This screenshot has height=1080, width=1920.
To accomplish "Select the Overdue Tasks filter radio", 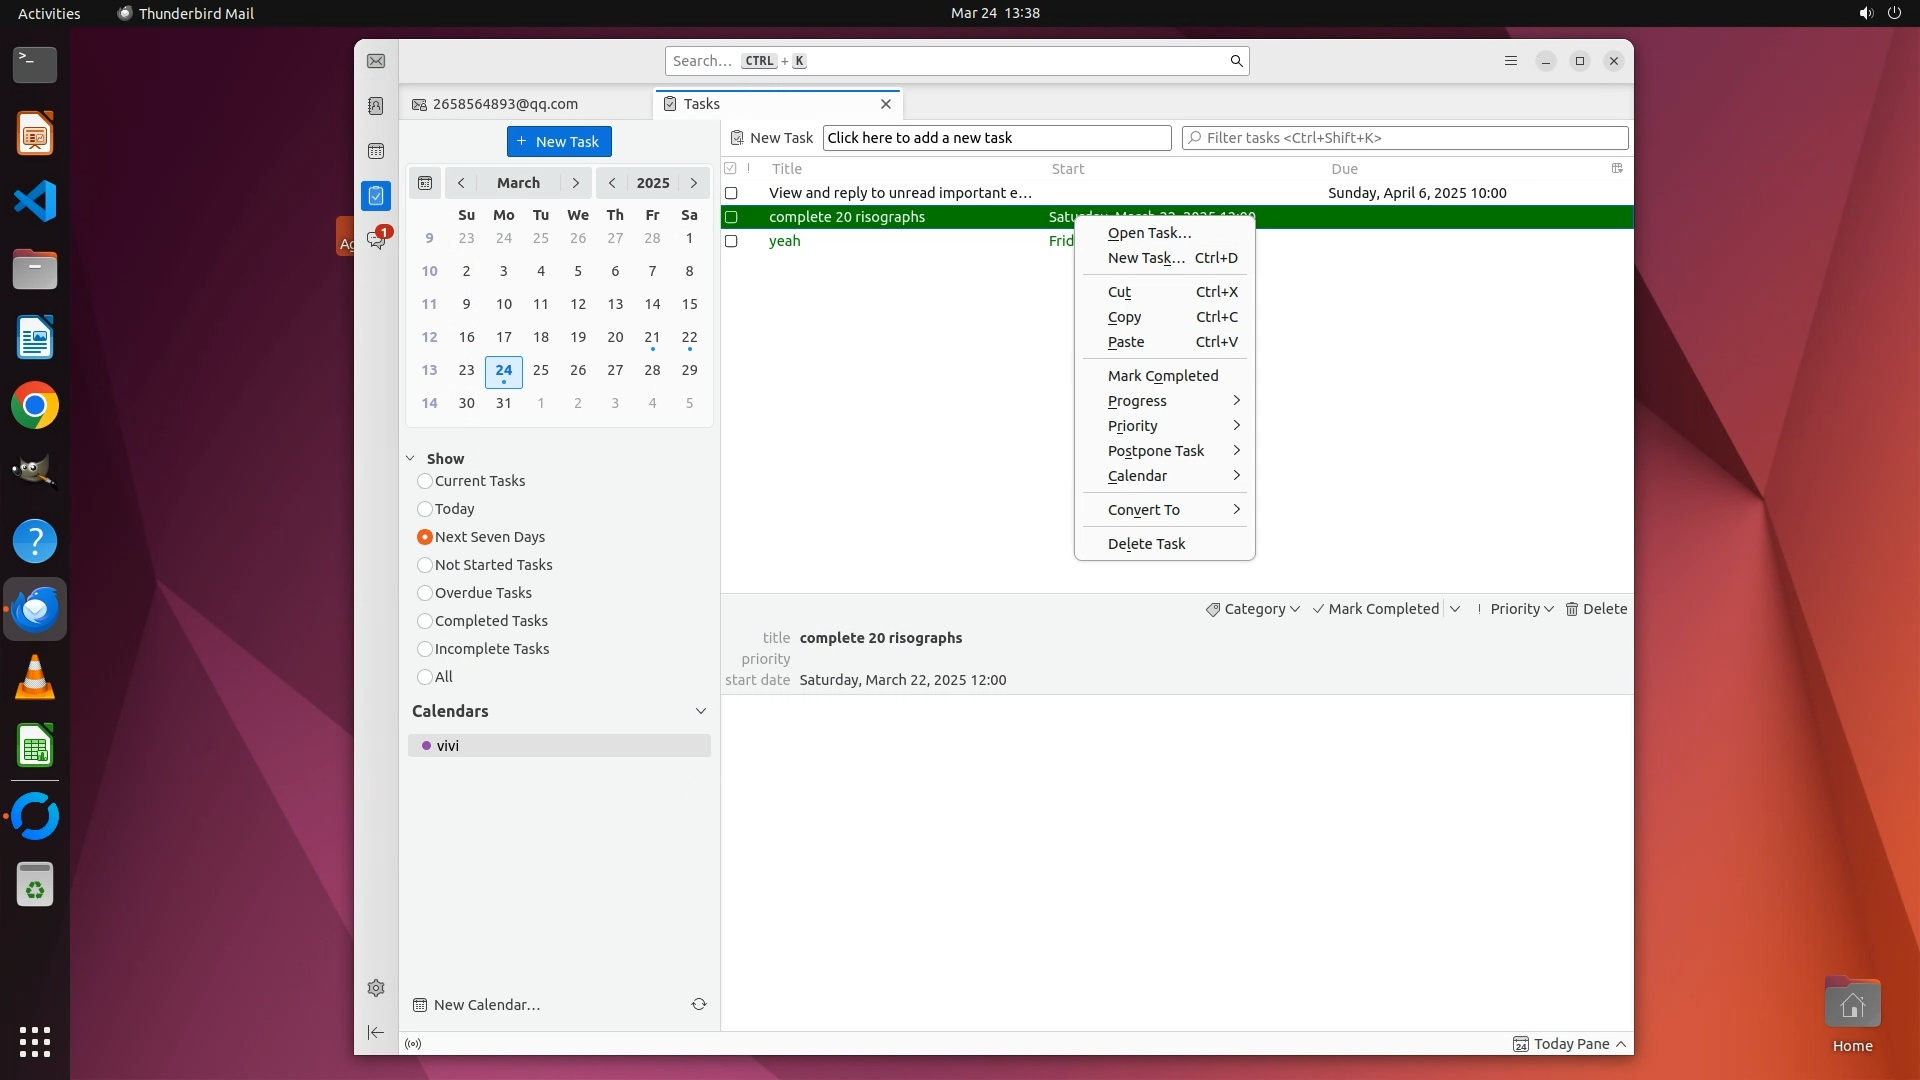I will [425, 593].
